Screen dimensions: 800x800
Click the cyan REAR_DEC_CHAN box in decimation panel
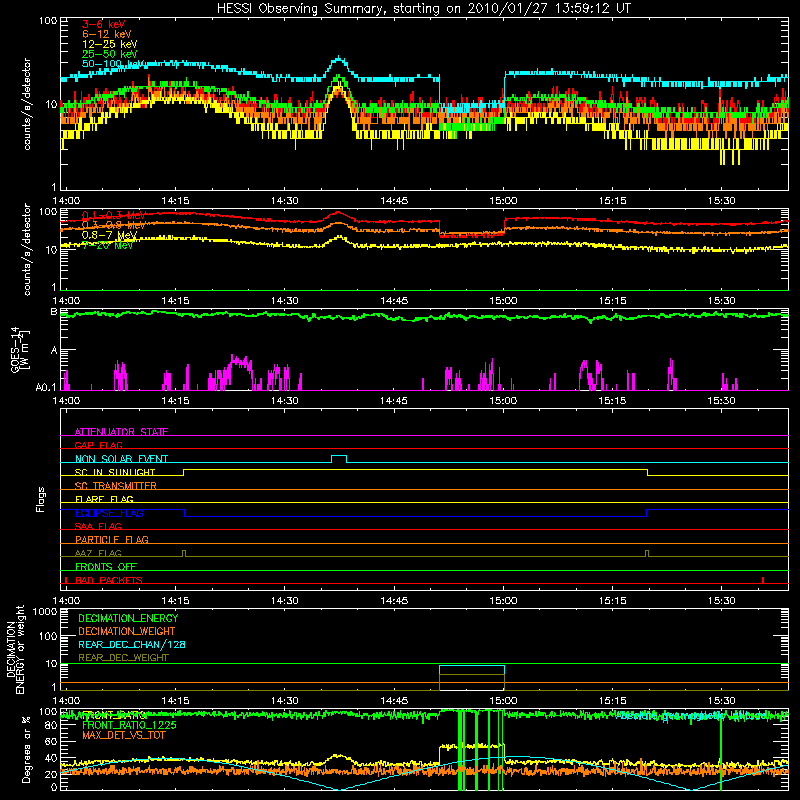coord(472,670)
